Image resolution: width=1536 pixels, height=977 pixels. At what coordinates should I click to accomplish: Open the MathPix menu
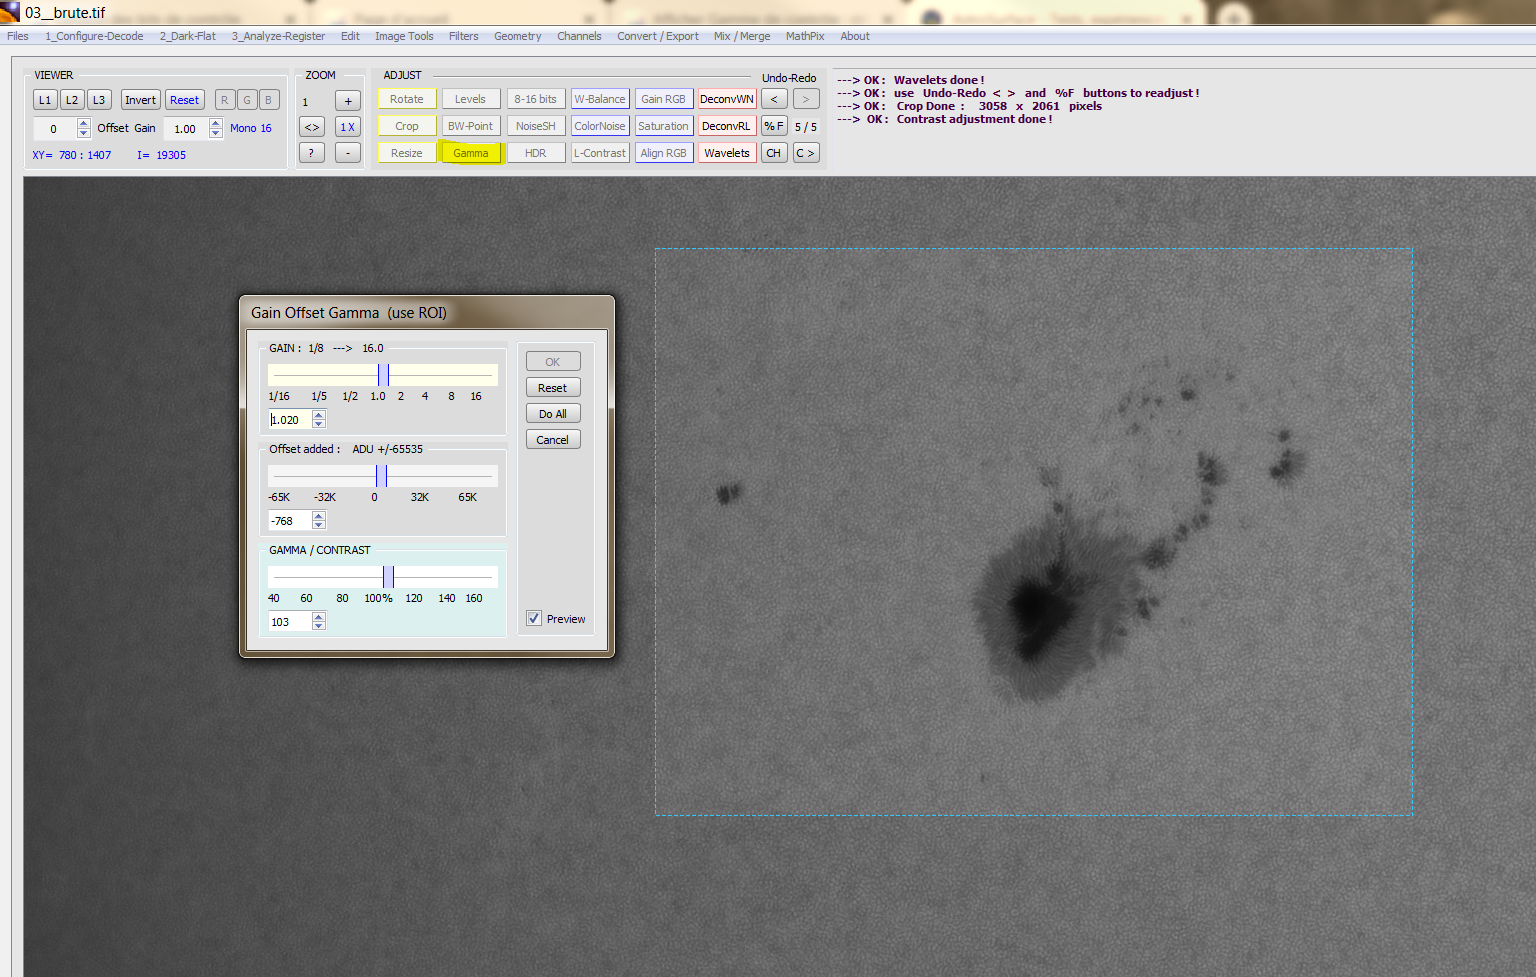(805, 36)
